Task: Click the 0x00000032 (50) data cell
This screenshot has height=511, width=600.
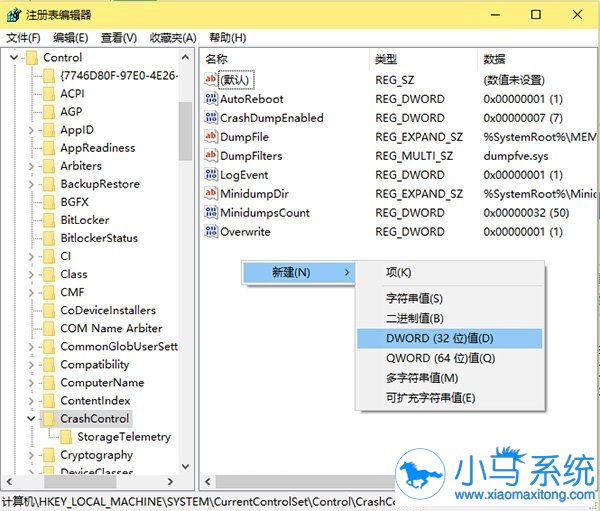Action: (x=526, y=212)
